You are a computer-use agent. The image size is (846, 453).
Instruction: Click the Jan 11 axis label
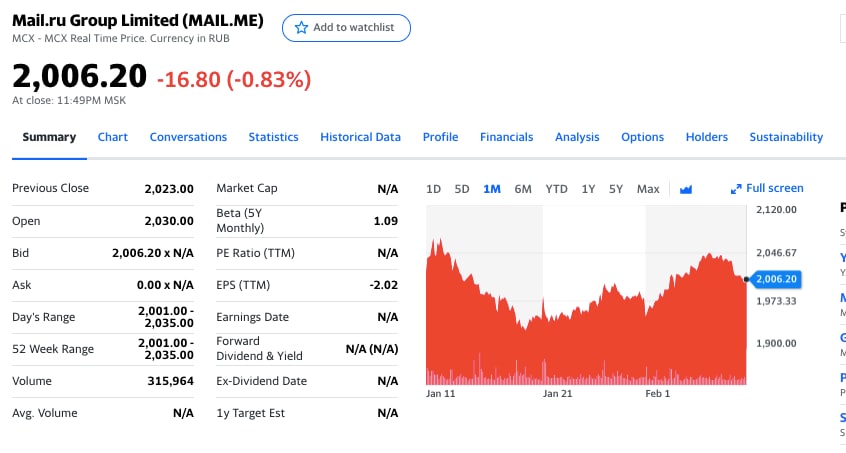click(440, 394)
